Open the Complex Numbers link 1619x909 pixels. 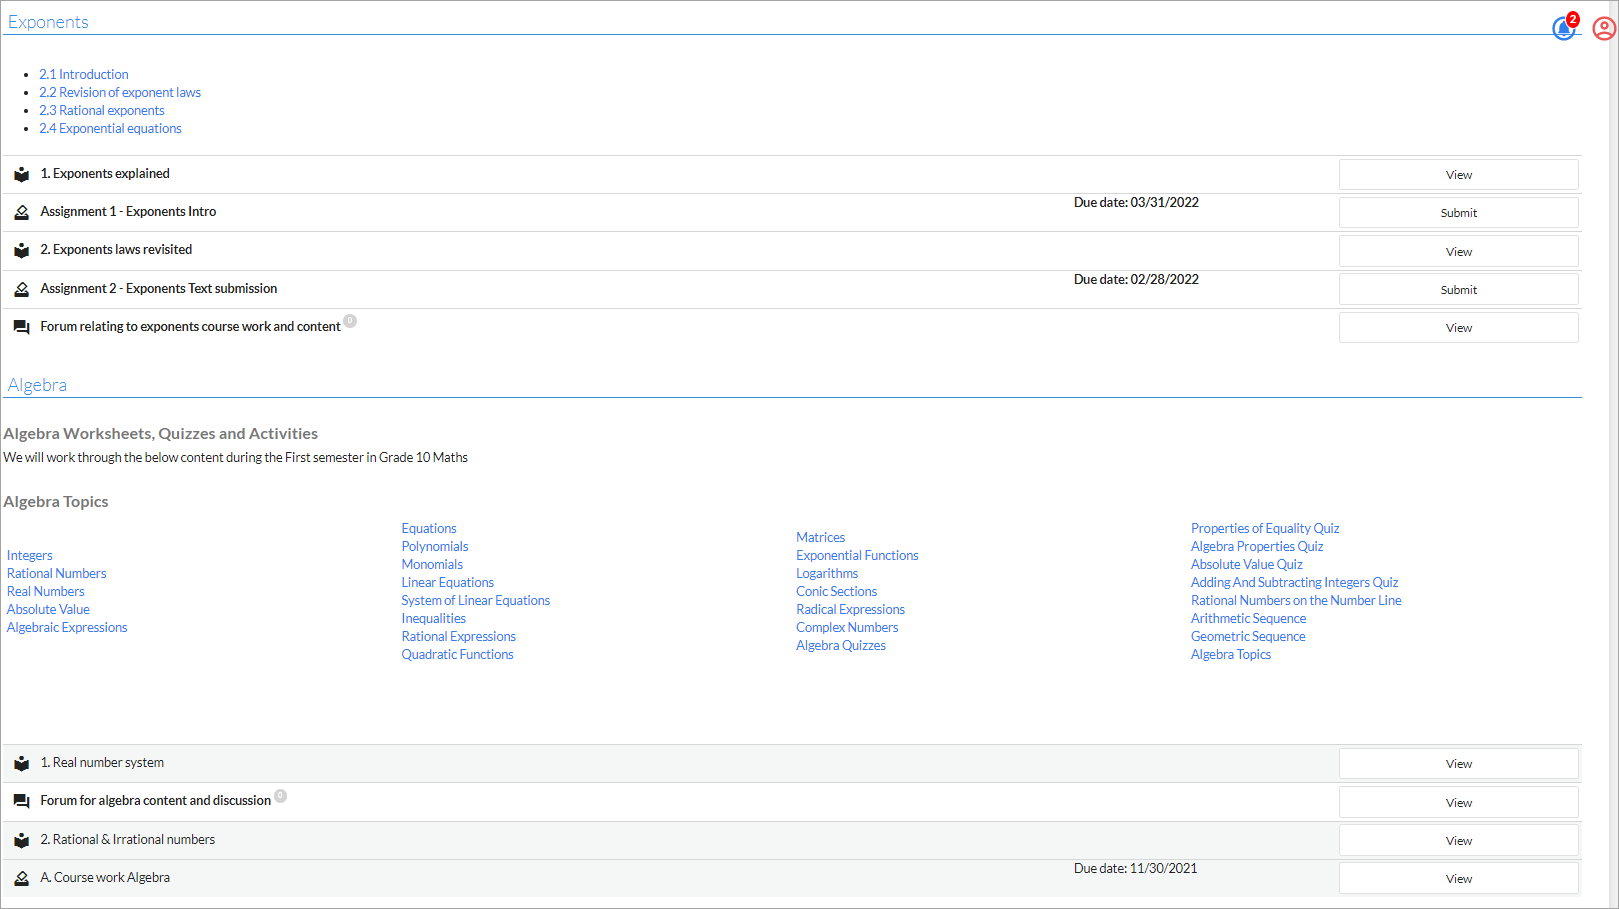847,628
